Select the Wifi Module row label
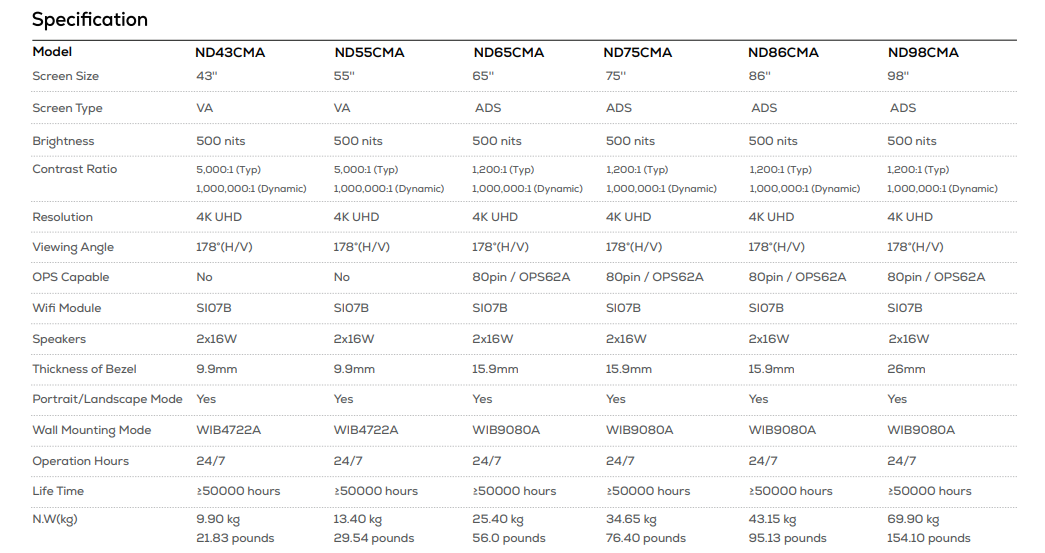The height and width of the screenshot is (553, 1045). (66, 308)
